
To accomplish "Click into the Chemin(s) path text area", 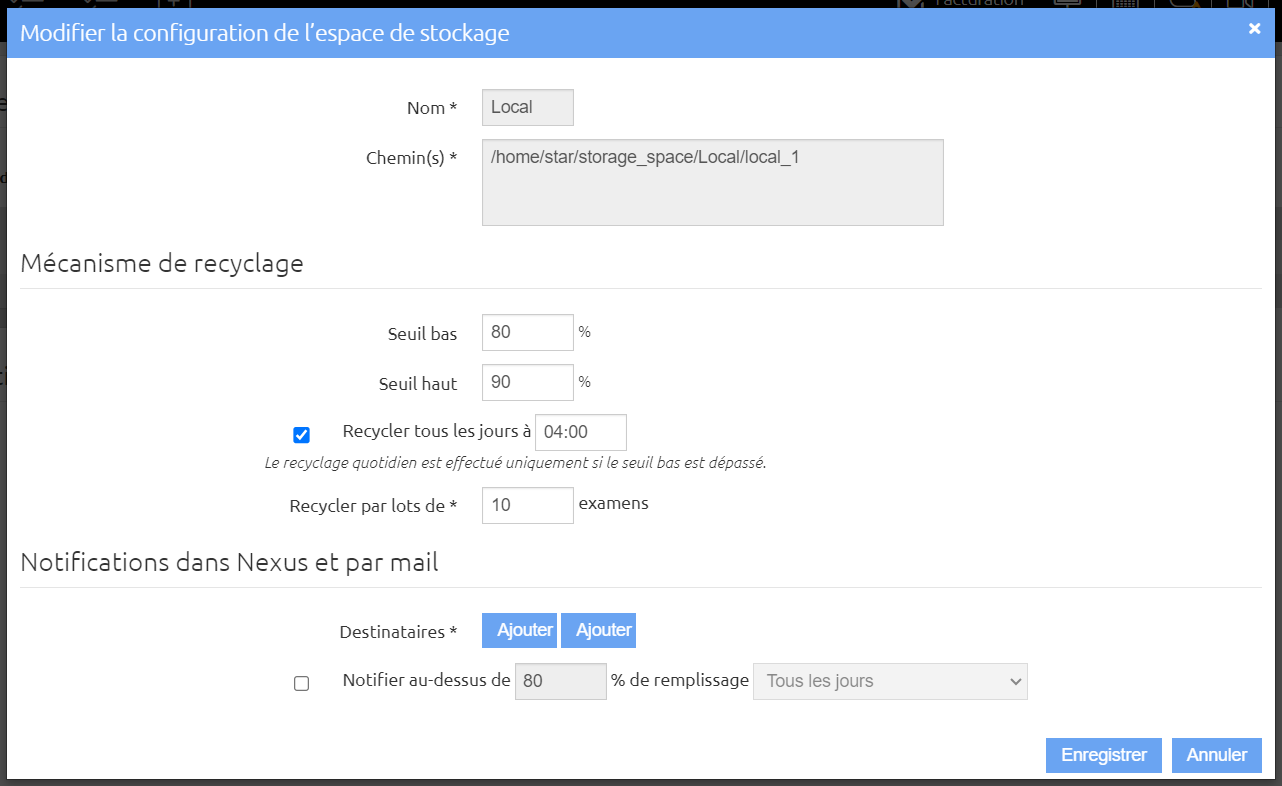I will [713, 182].
